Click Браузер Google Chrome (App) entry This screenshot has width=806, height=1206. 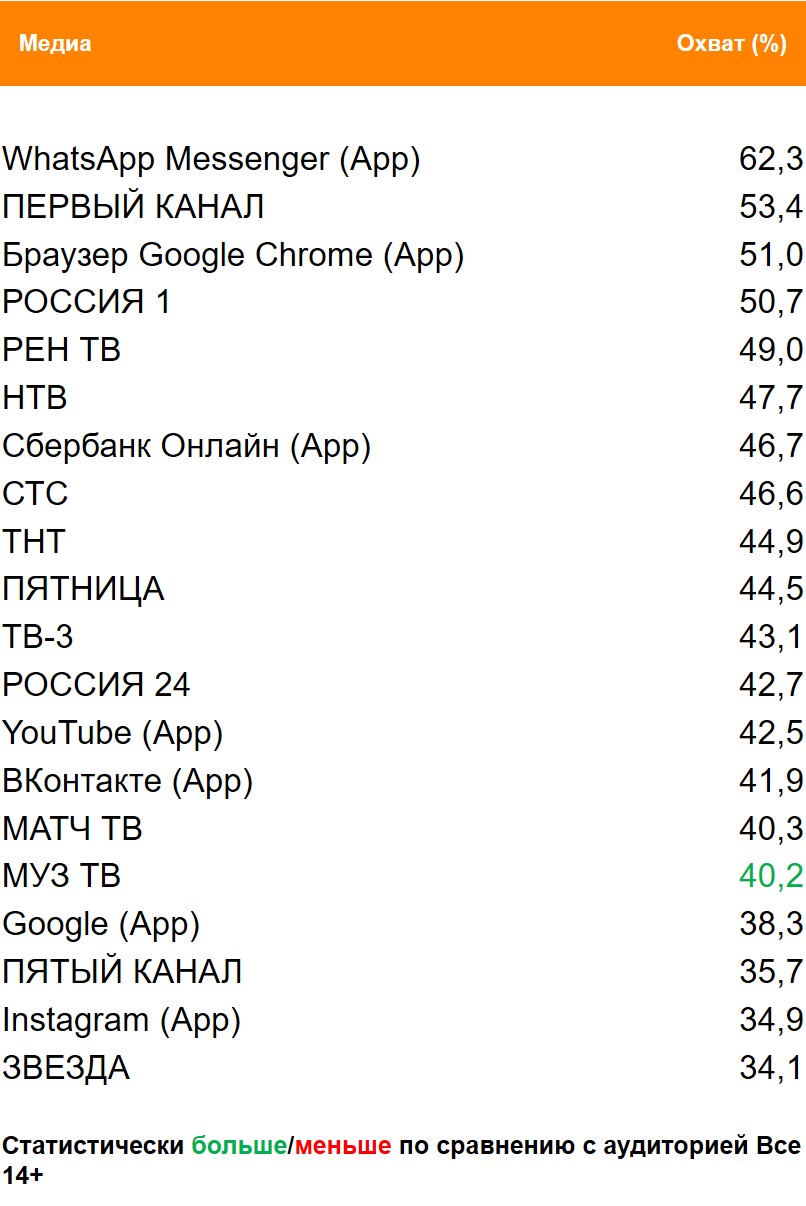[x=233, y=255]
